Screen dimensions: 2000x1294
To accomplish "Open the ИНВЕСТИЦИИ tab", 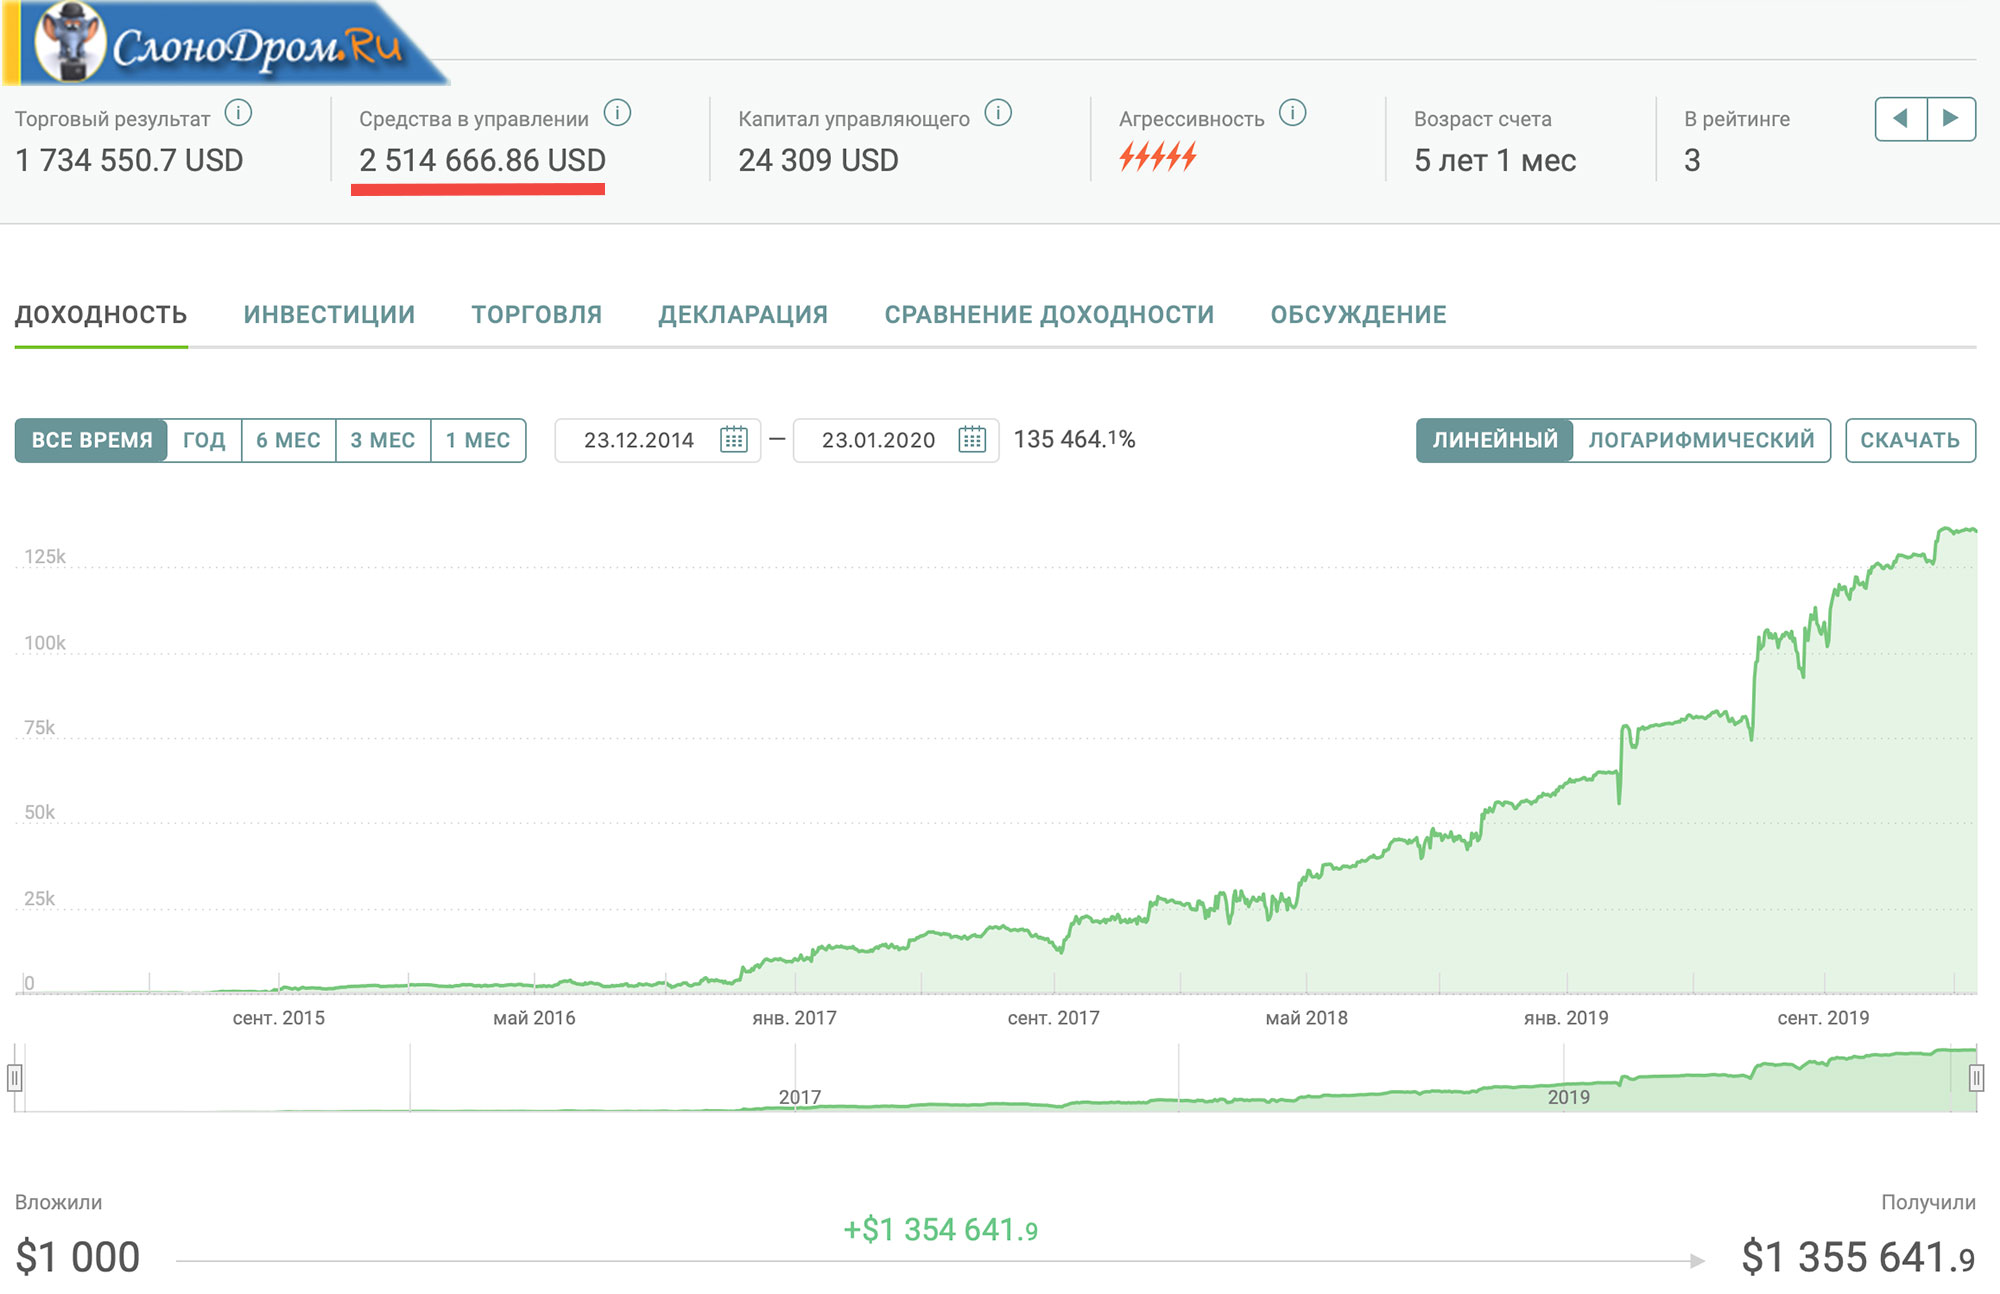I will point(329,315).
